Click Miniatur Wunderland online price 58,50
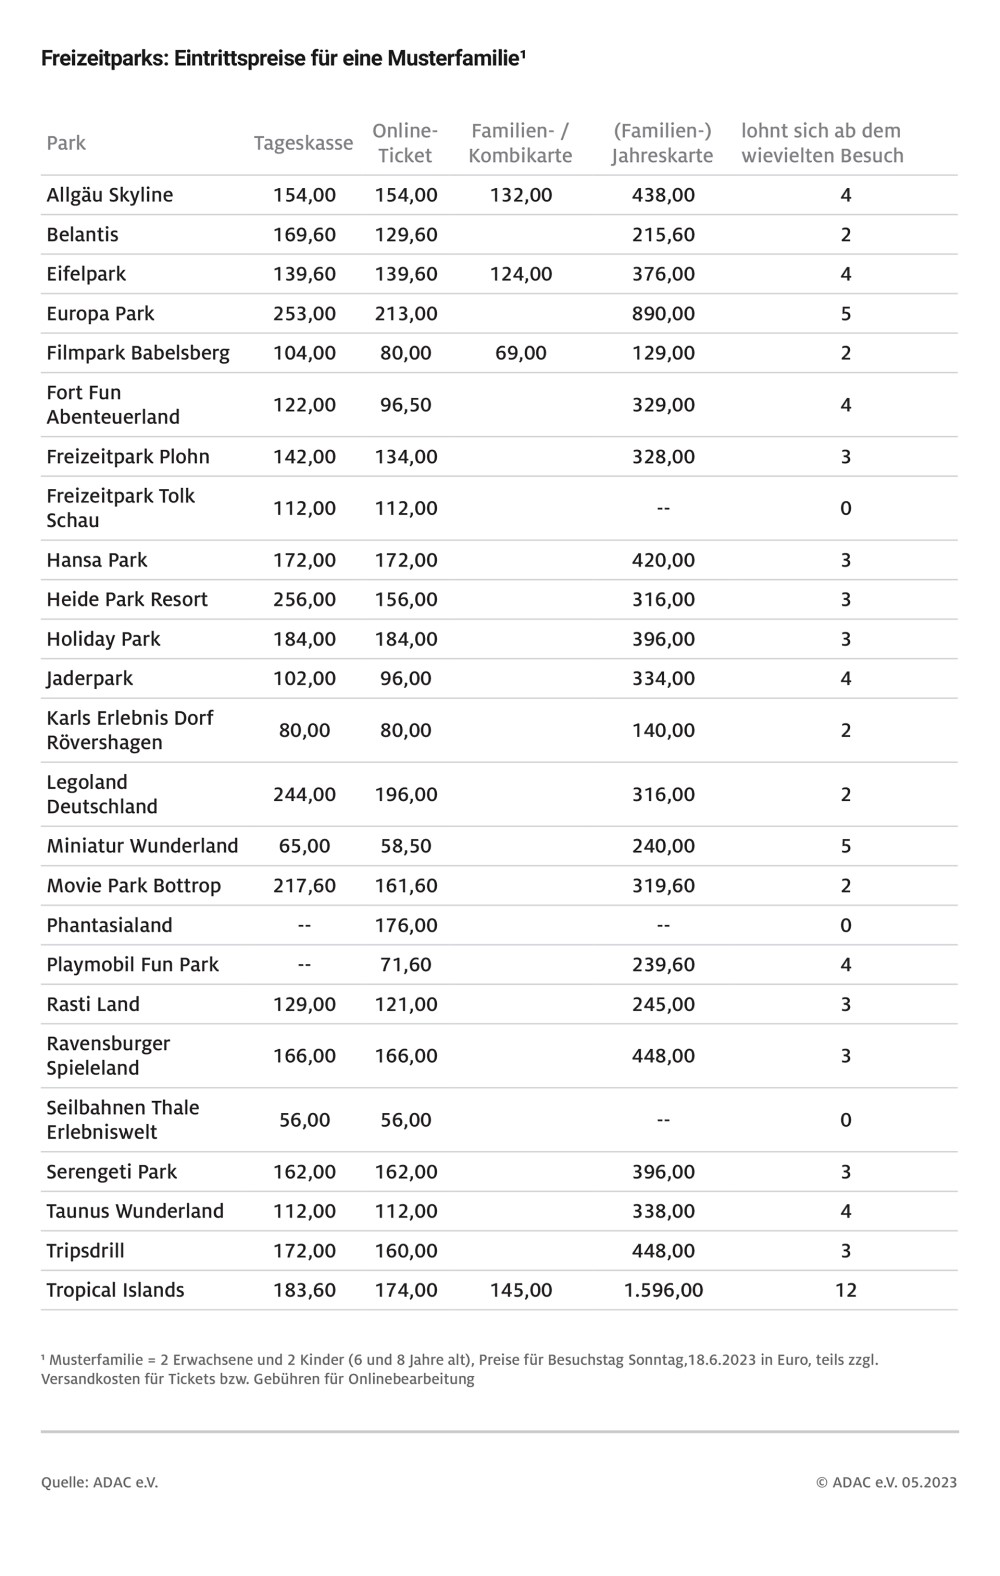 (x=406, y=846)
